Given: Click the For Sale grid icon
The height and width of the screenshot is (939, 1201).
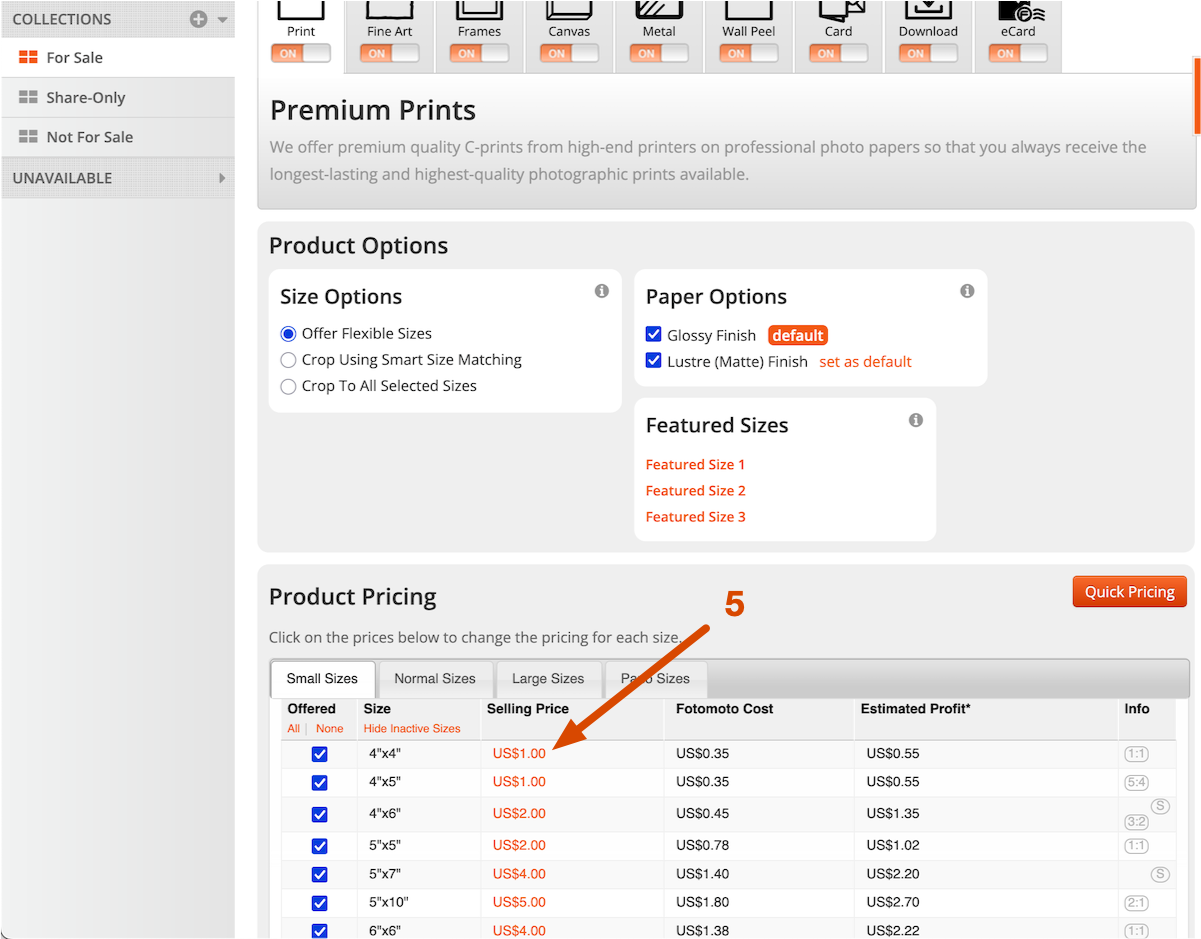Looking at the screenshot, I should point(28,58).
